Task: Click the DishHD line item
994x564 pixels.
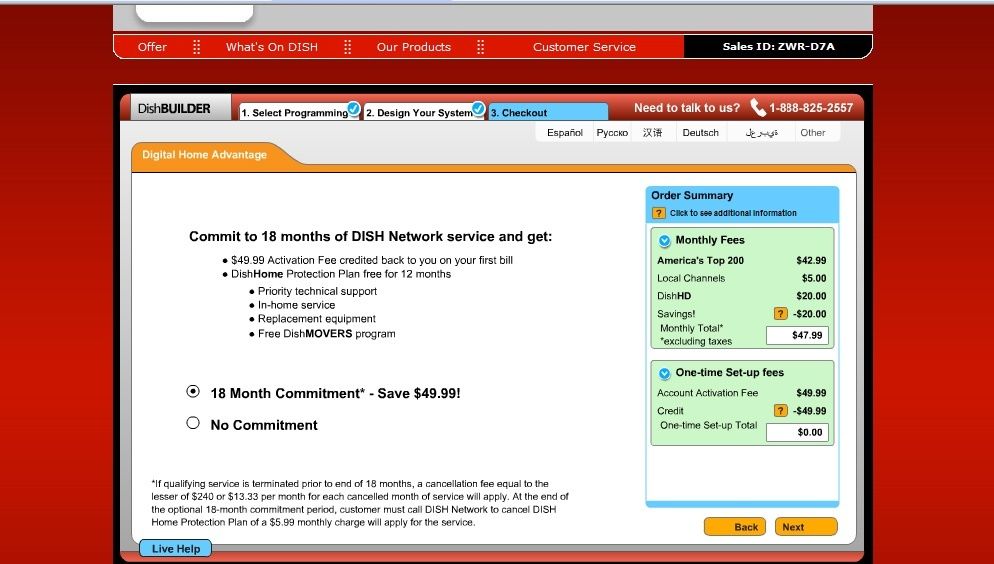Action: [x=741, y=296]
